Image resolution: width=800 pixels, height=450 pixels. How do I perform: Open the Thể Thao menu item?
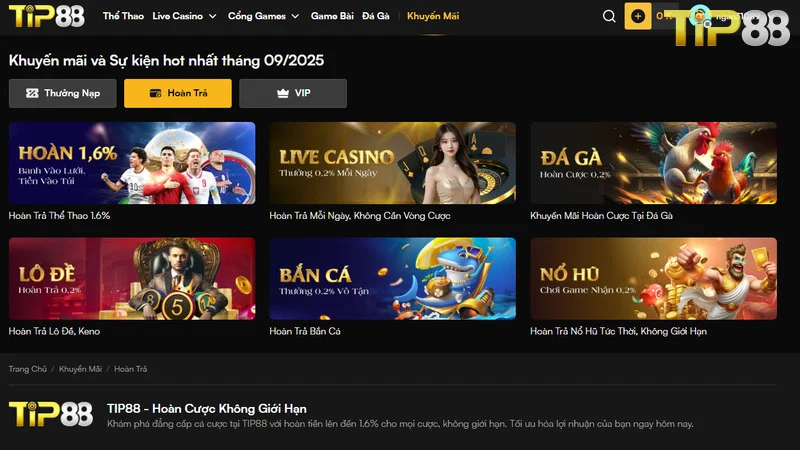(123, 16)
